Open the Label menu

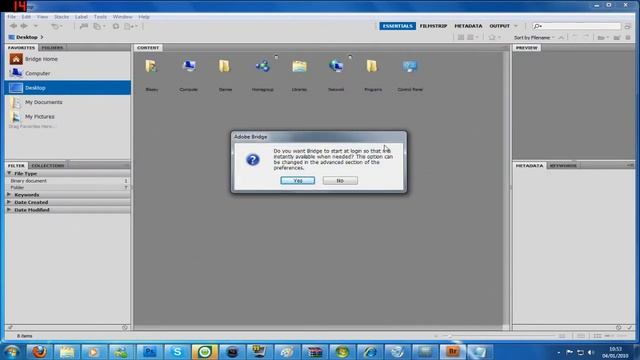[81, 17]
